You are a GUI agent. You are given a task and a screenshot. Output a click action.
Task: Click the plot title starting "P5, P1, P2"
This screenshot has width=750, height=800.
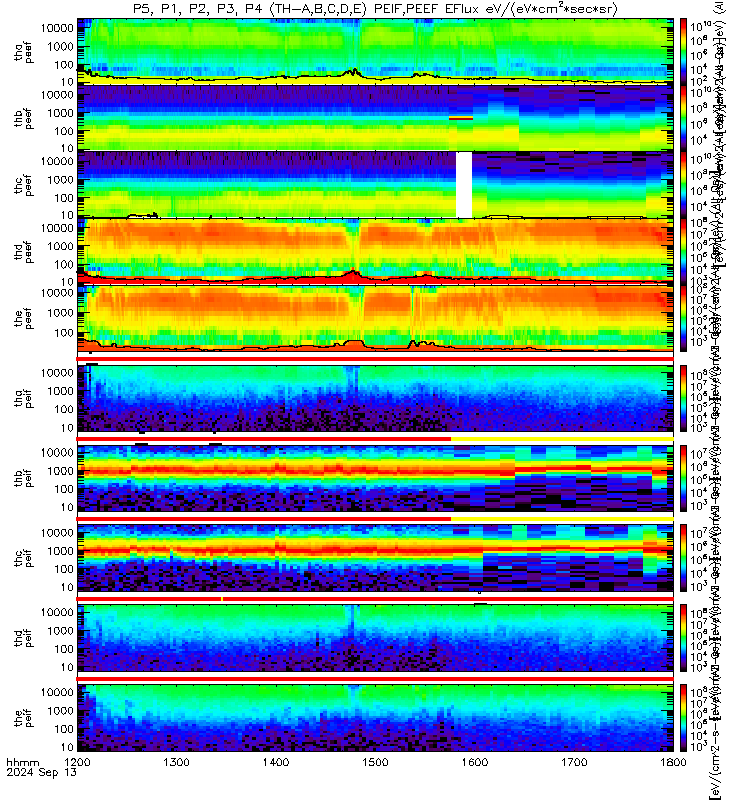tap(375, 9)
